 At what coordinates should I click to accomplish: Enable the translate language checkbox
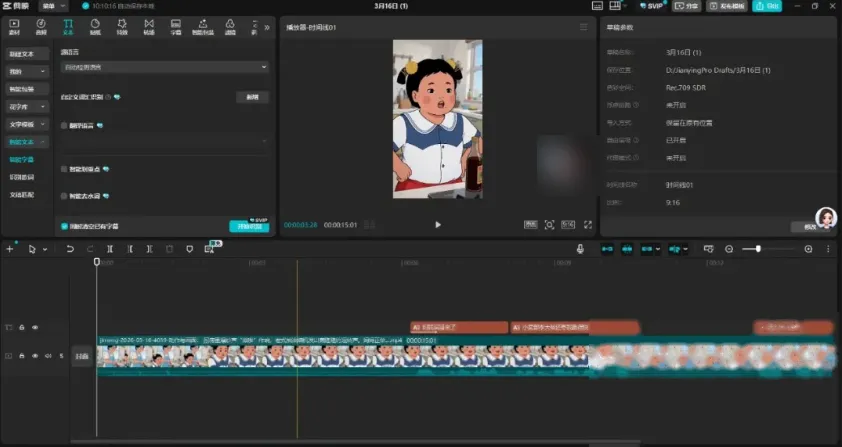tap(64, 126)
